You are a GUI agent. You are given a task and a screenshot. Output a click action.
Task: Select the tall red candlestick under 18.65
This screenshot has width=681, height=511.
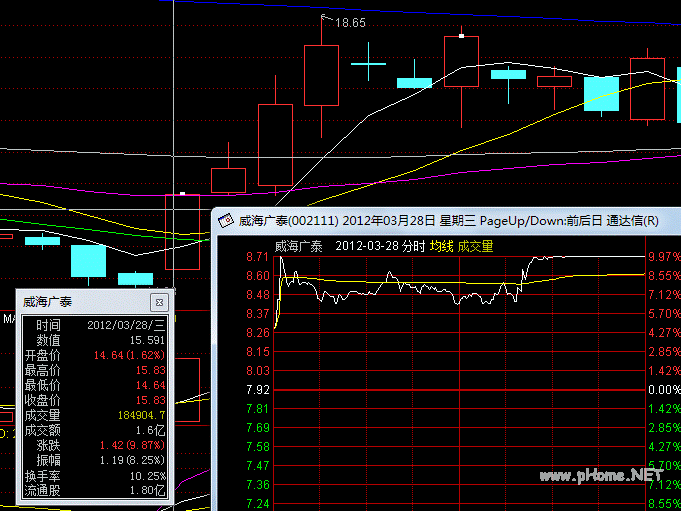tap(321, 76)
